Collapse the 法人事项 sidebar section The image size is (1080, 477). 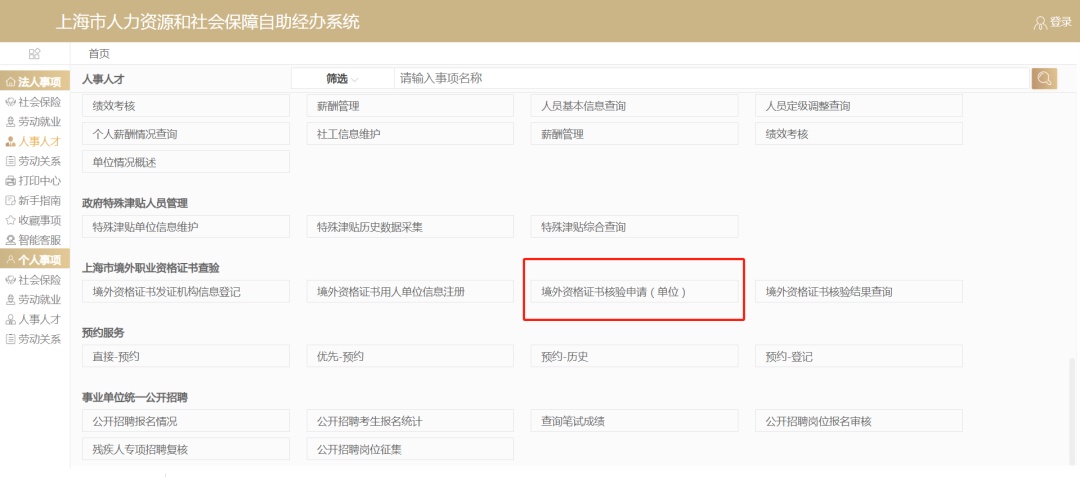coord(34,82)
